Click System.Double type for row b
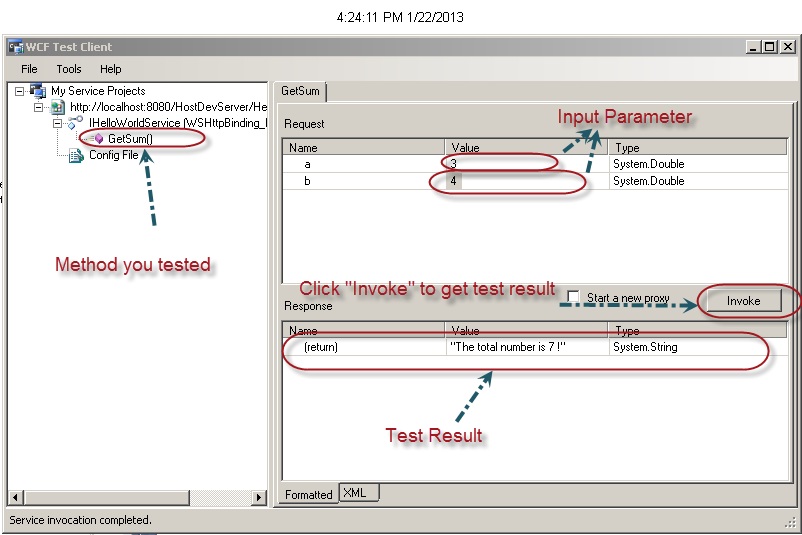The width and height of the screenshot is (802, 535). (698, 181)
